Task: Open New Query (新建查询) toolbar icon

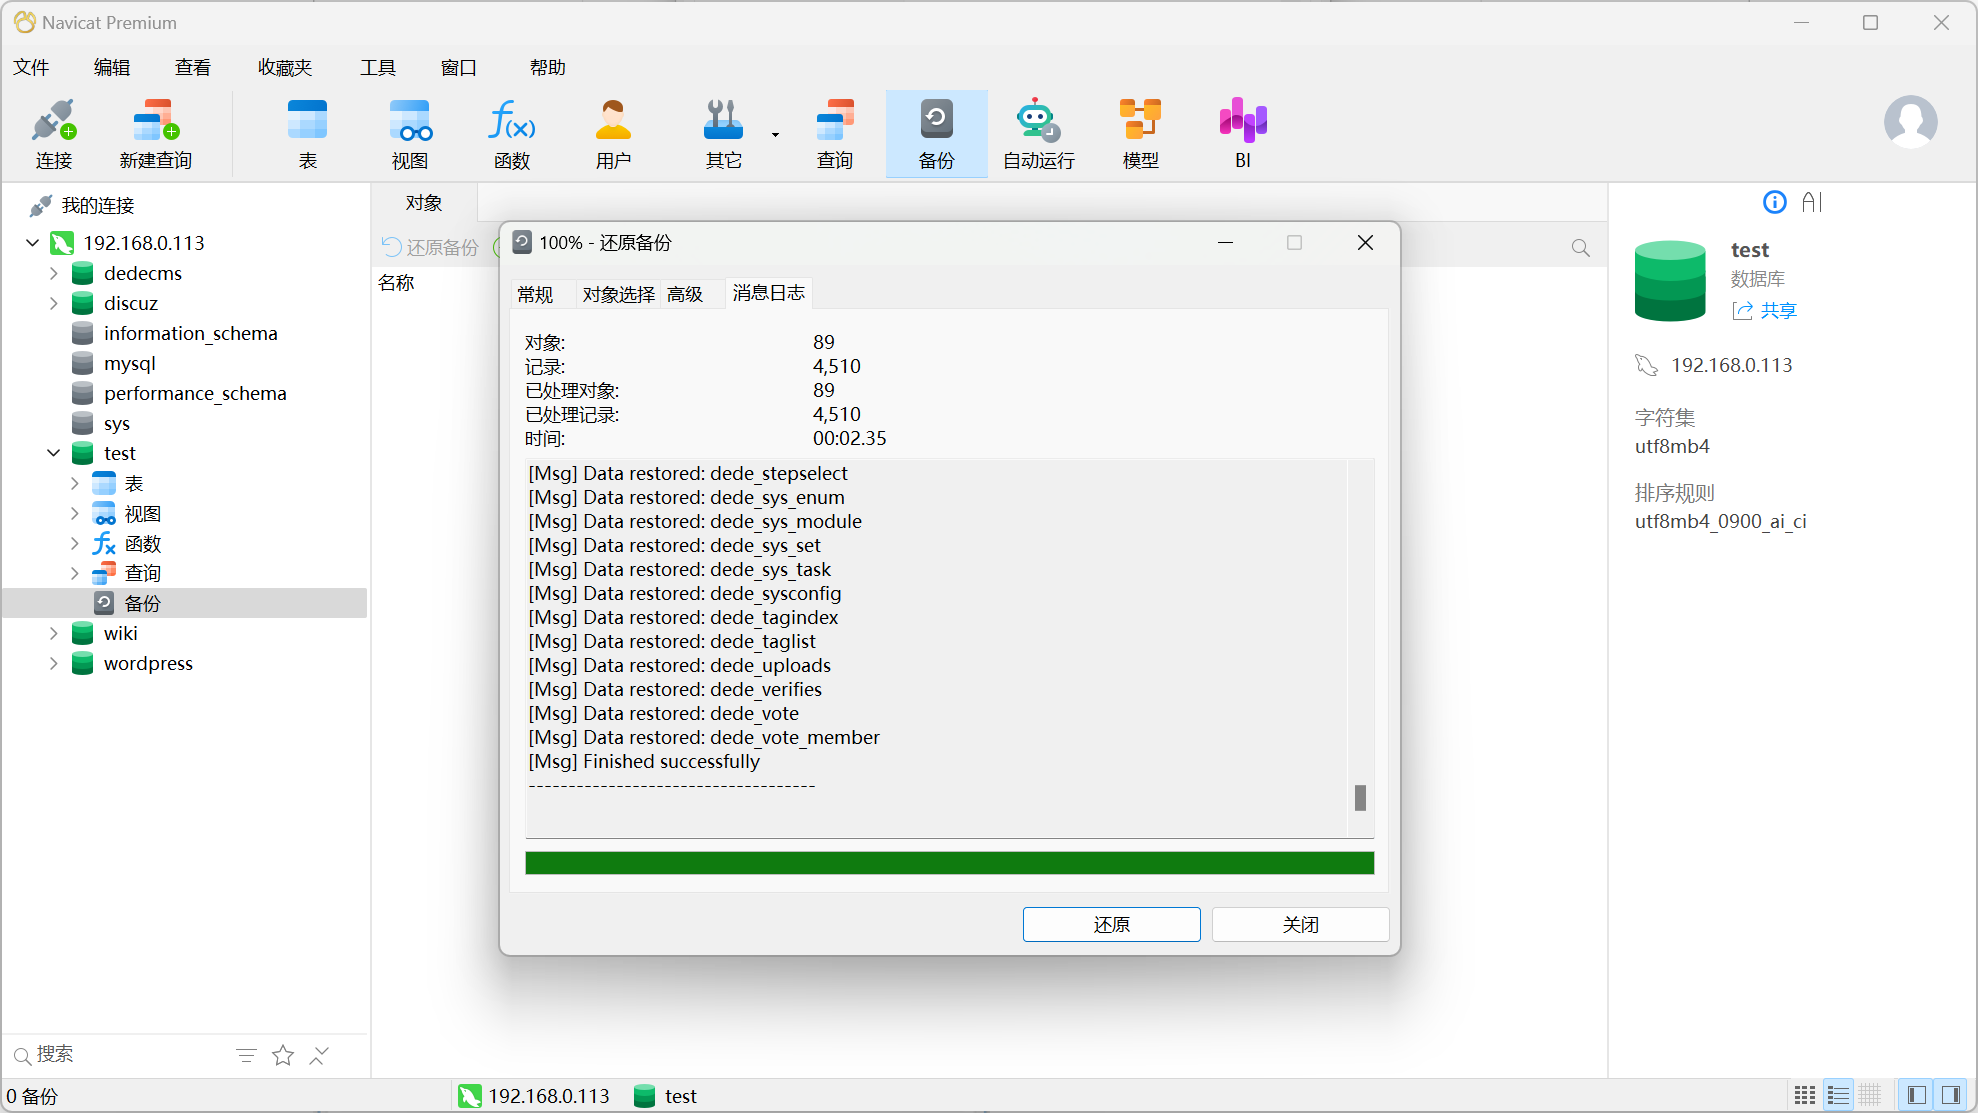Action: [x=155, y=134]
